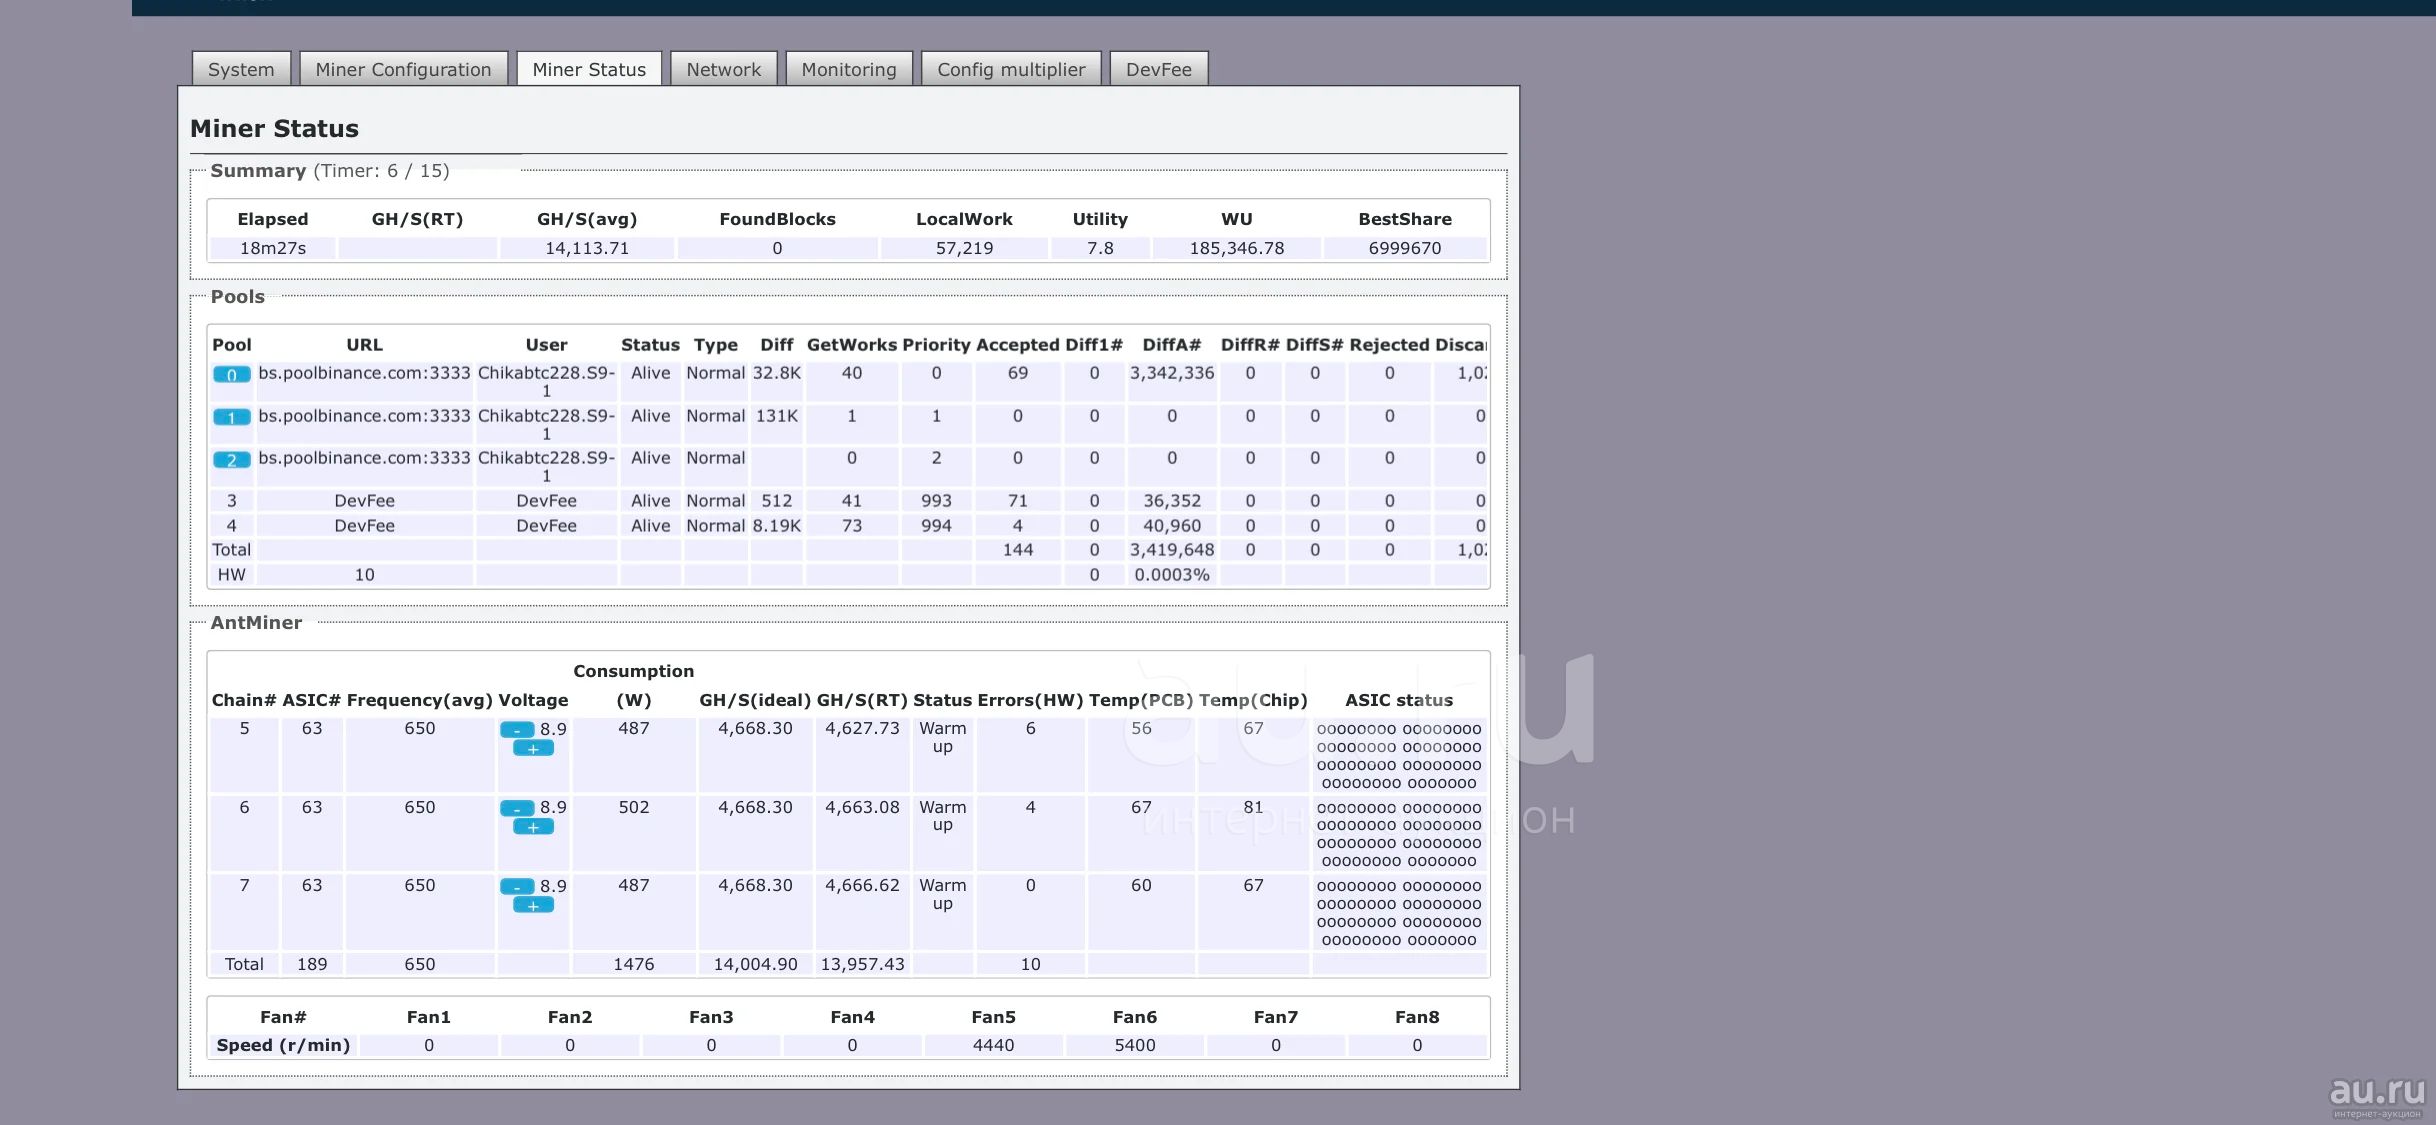Click the pool 2 blue badge
The width and height of the screenshot is (2436, 1125).
tap(231, 460)
